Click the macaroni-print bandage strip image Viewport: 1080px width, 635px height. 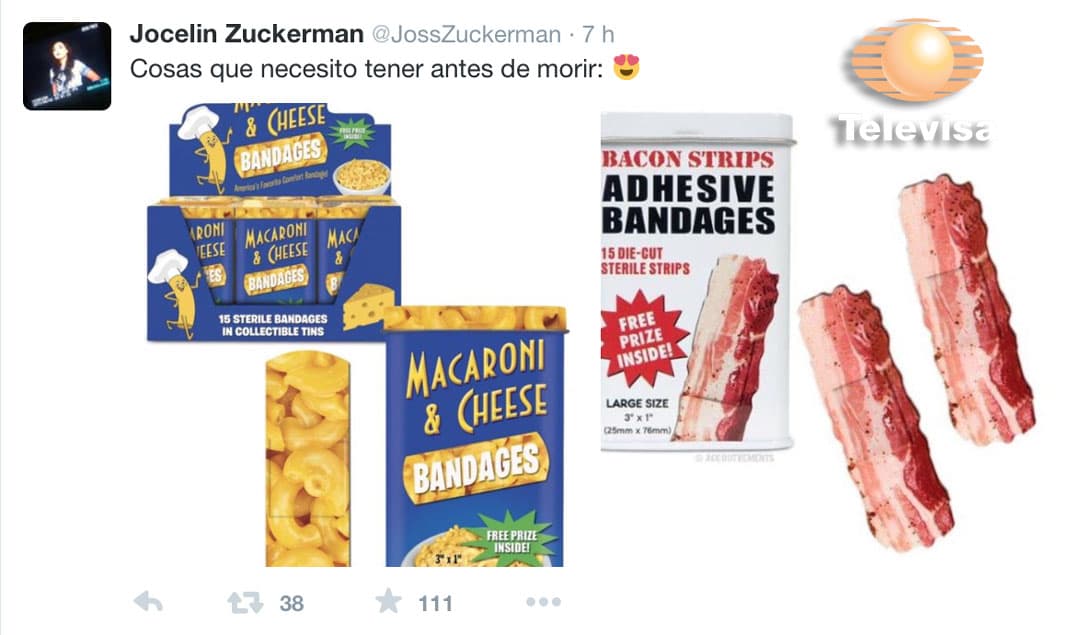tap(308, 459)
